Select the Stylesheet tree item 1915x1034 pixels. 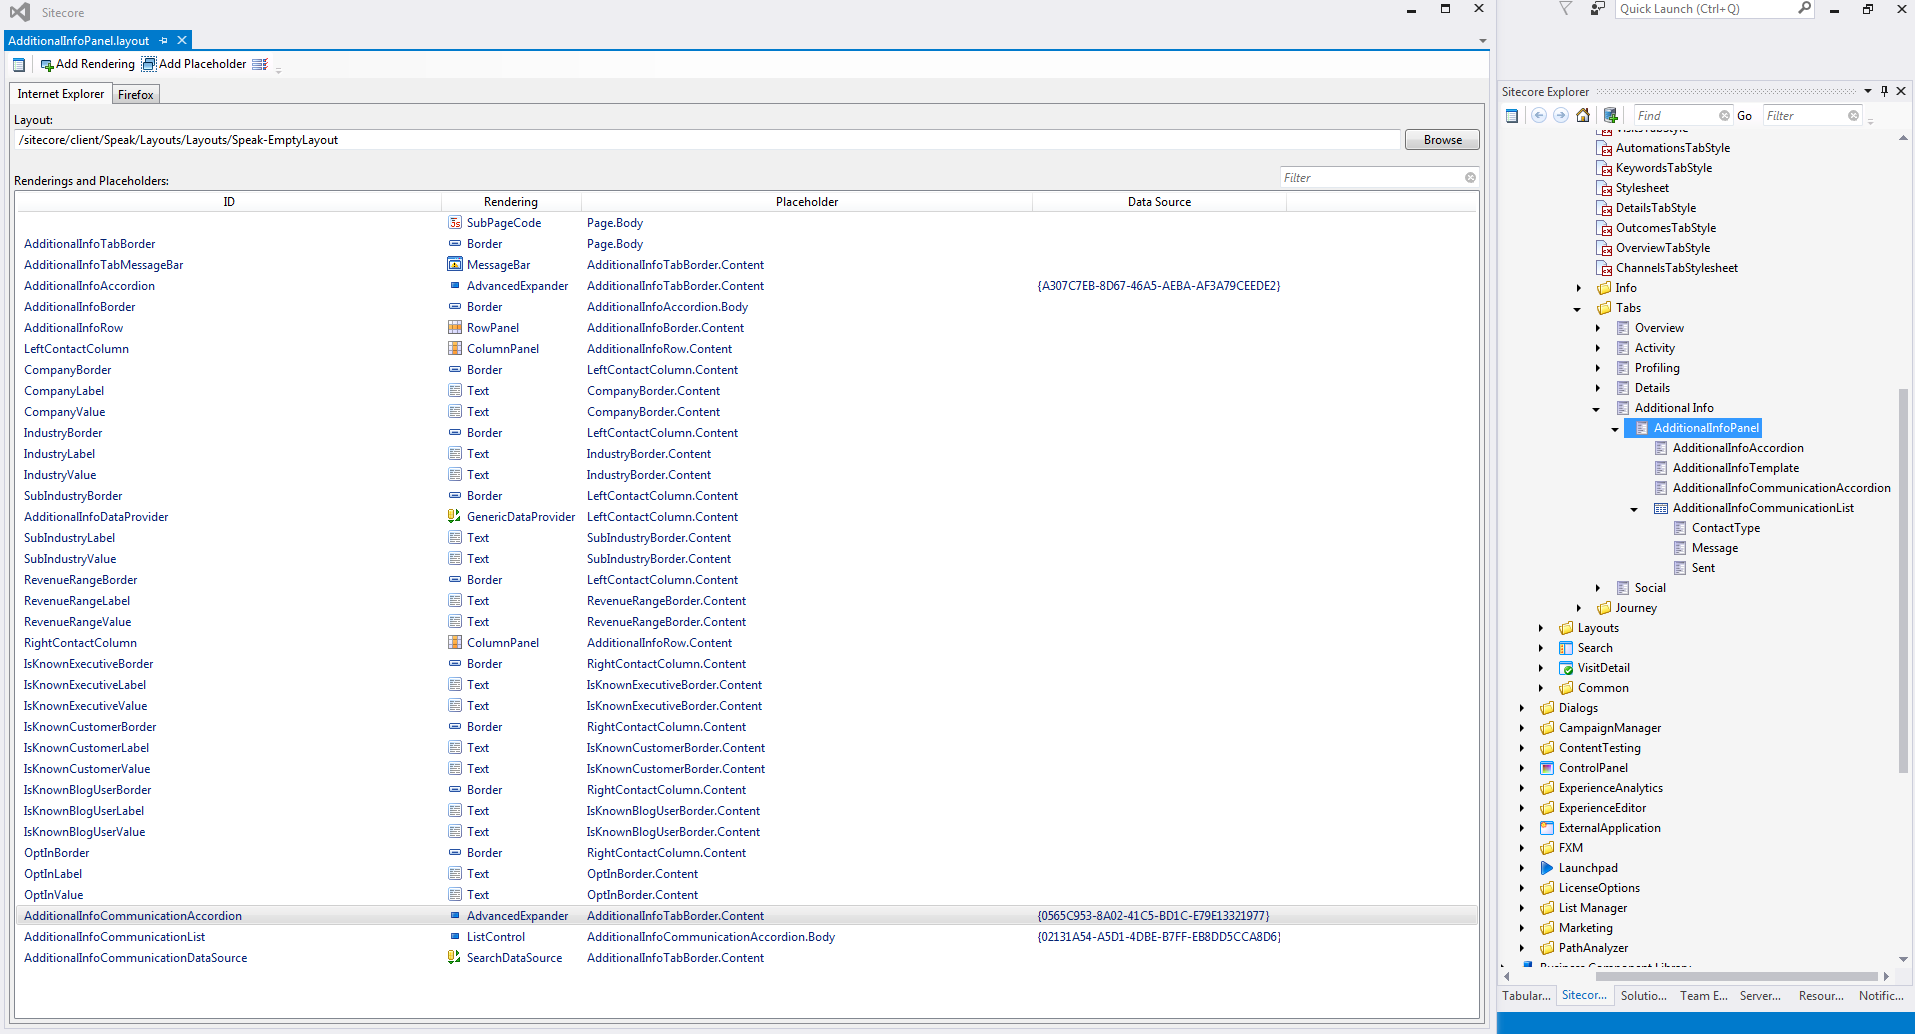point(1642,188)
